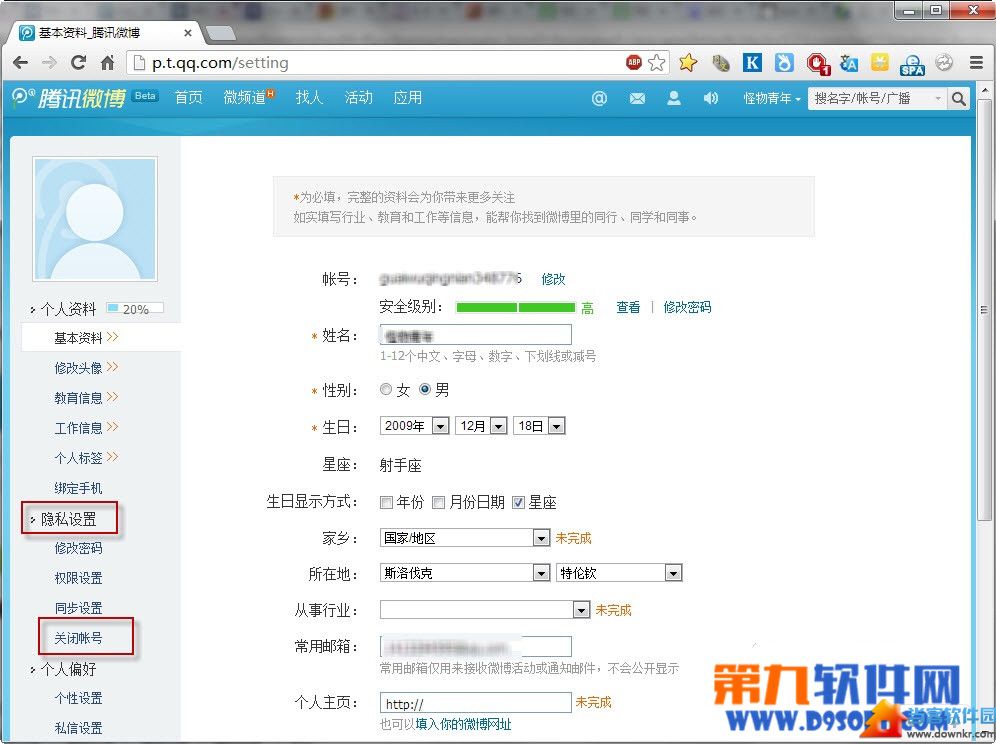Click the translate extension icon

click(849, 63)
